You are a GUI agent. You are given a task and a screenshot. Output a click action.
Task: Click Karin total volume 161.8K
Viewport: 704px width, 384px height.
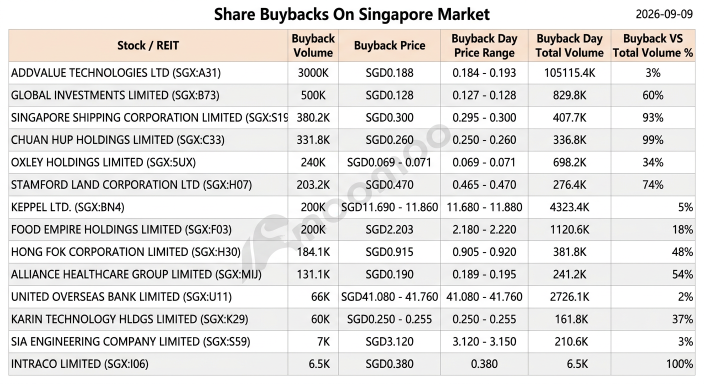tap(571, 319)
